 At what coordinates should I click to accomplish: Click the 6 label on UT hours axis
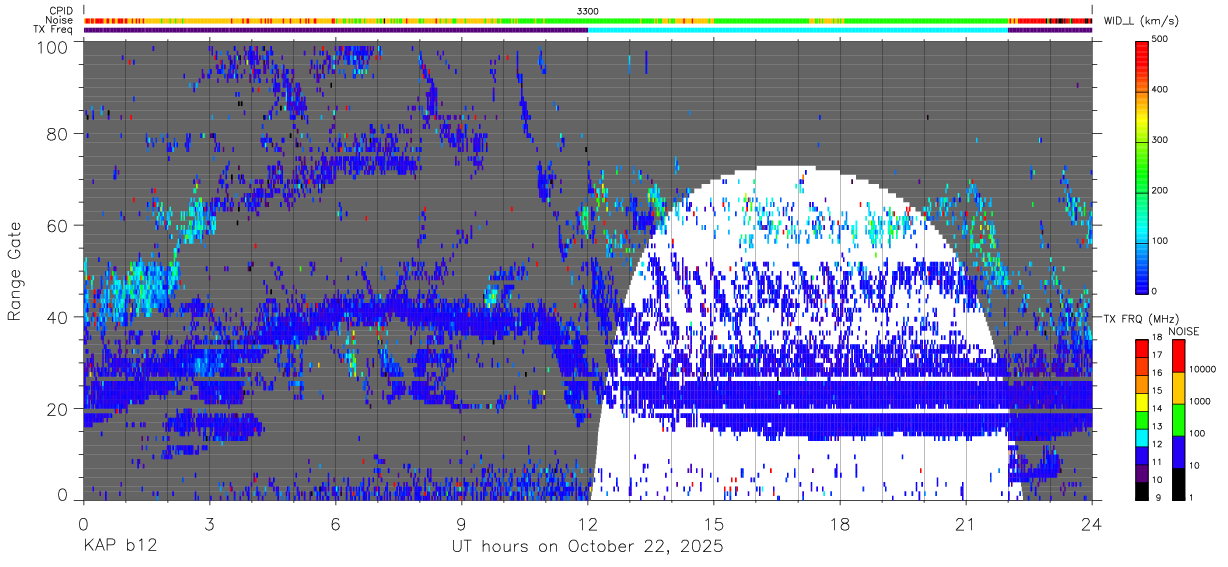point(335,524)
